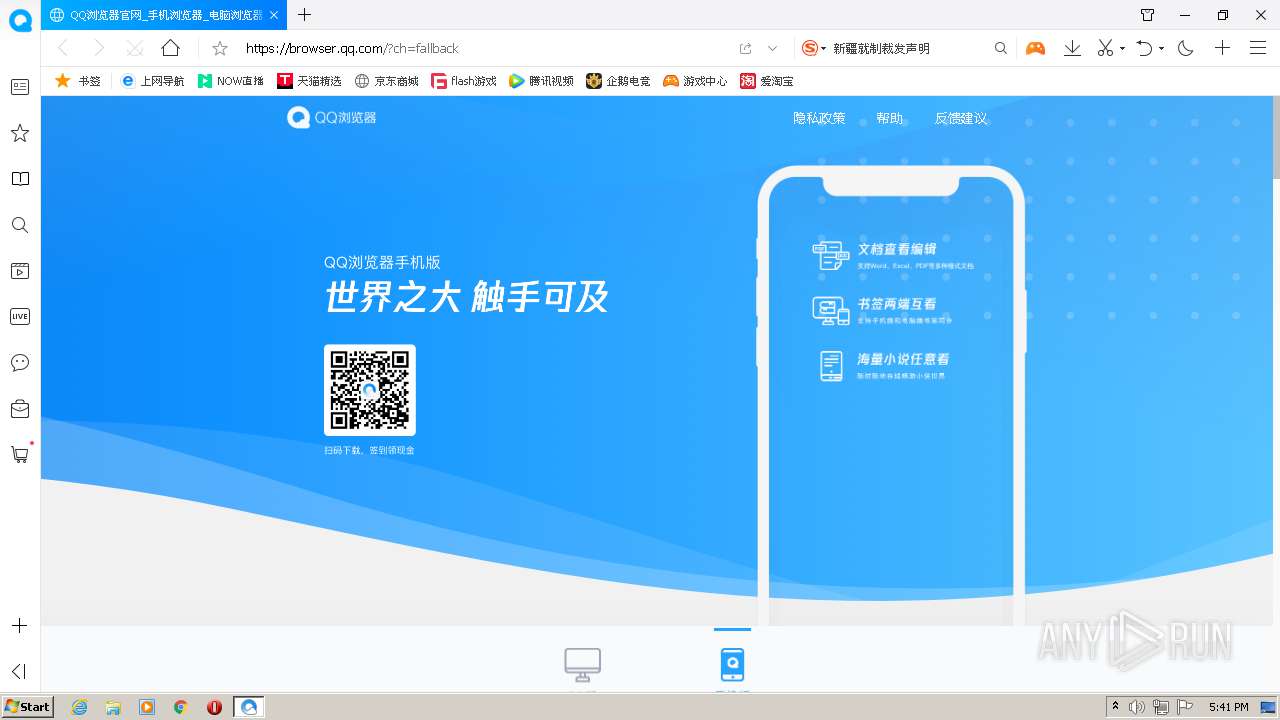Screen dimensions: 1280x720
Task: Open favorites star in left sidebar
Action: [20, 133]
